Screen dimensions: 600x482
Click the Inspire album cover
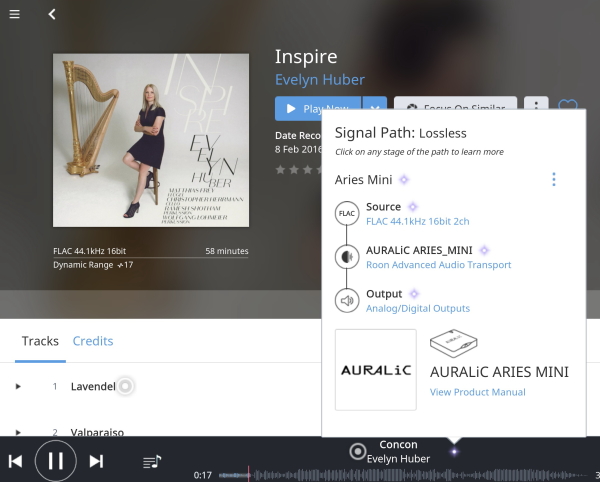pyautogui.click(x=151, y=140)
